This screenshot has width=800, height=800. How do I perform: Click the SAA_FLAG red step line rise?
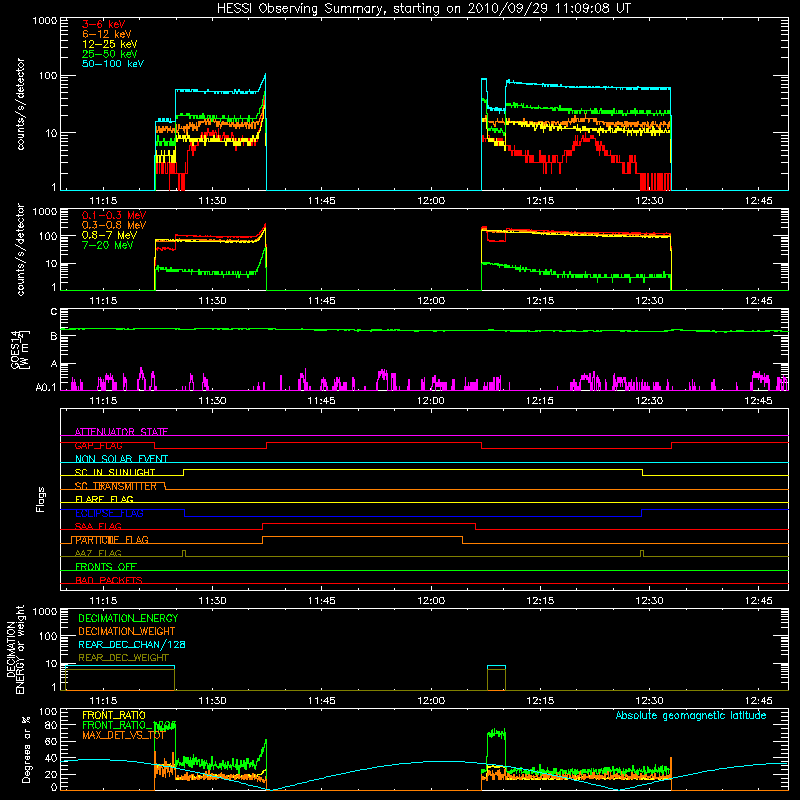[262, 527]
